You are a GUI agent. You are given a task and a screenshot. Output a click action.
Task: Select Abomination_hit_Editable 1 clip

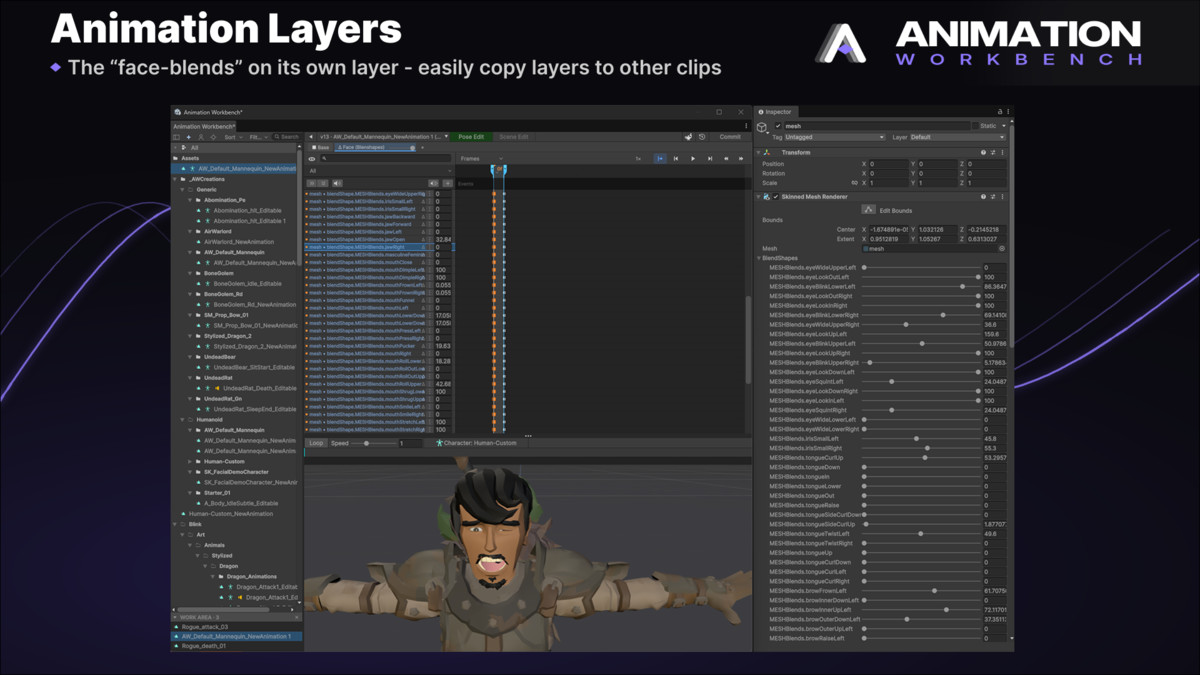point(250,221)
